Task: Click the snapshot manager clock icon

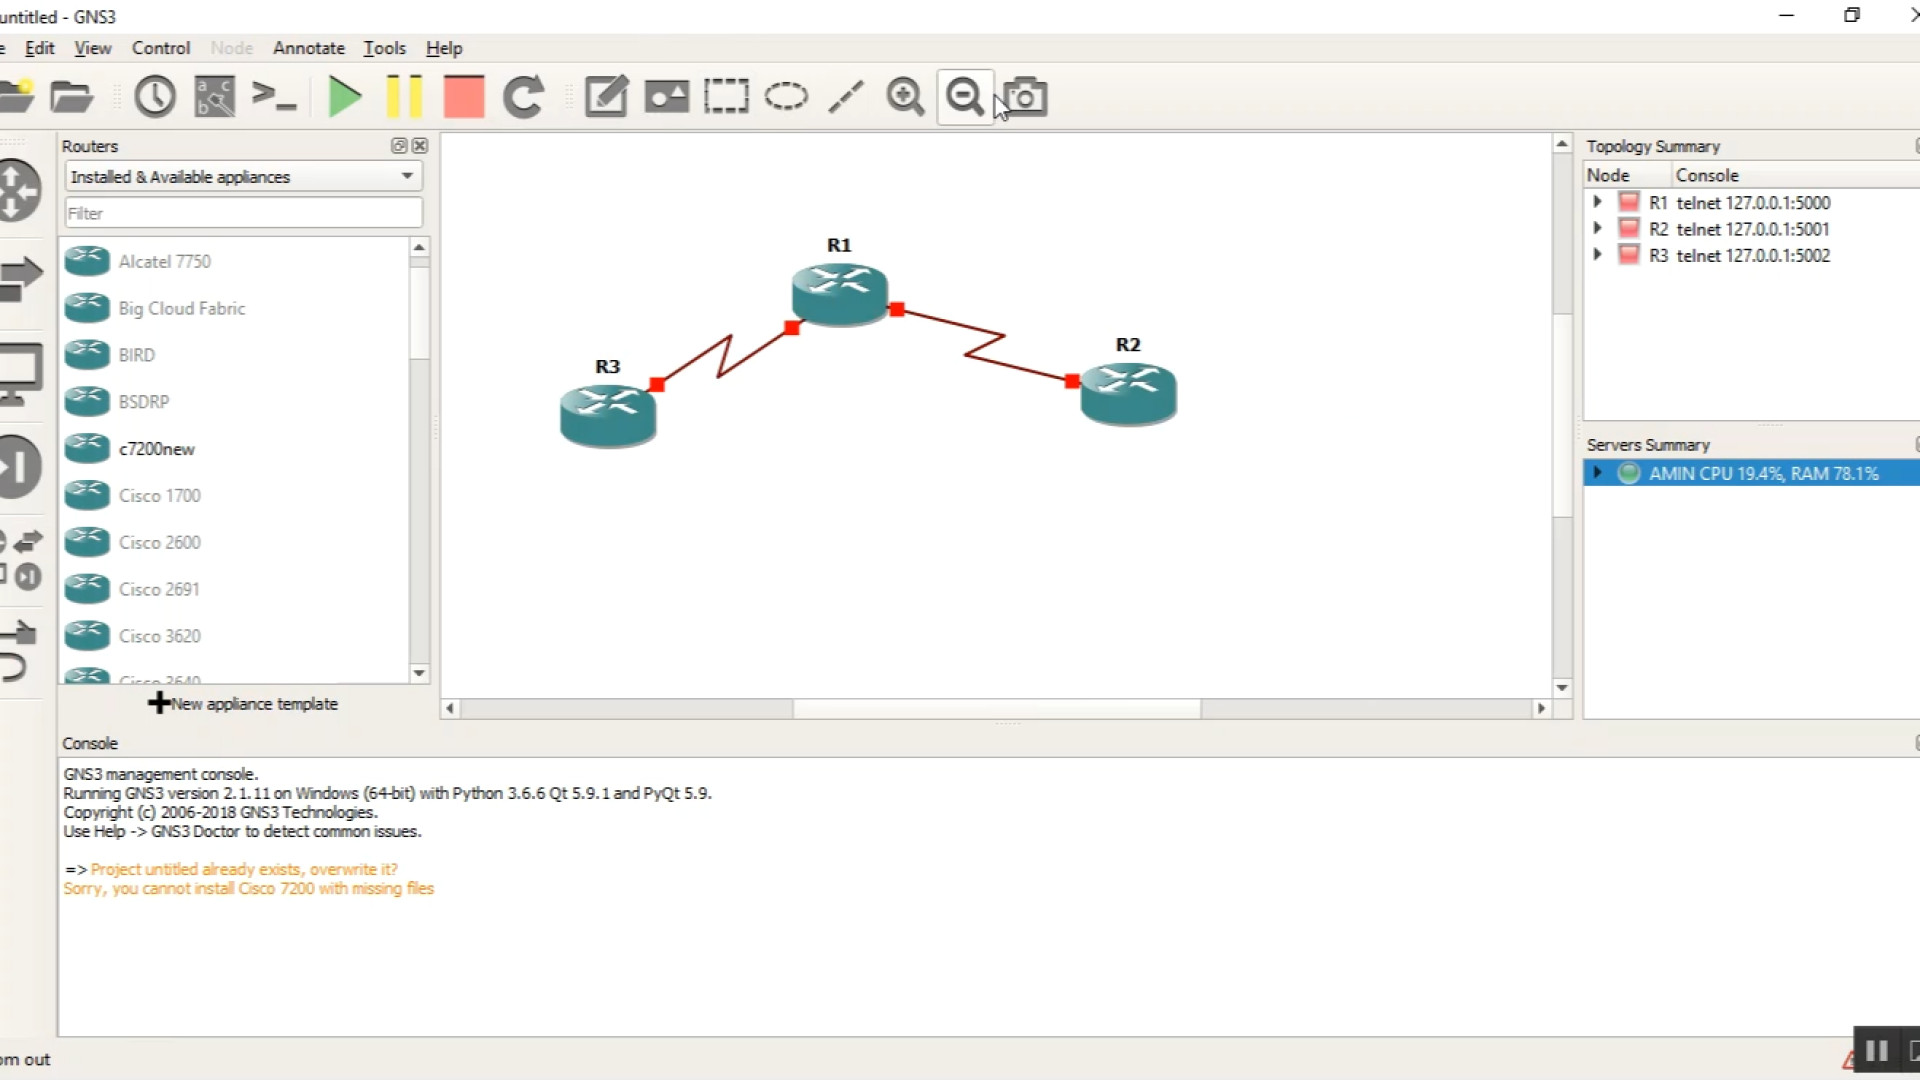Action: click(x=155, y=97)
